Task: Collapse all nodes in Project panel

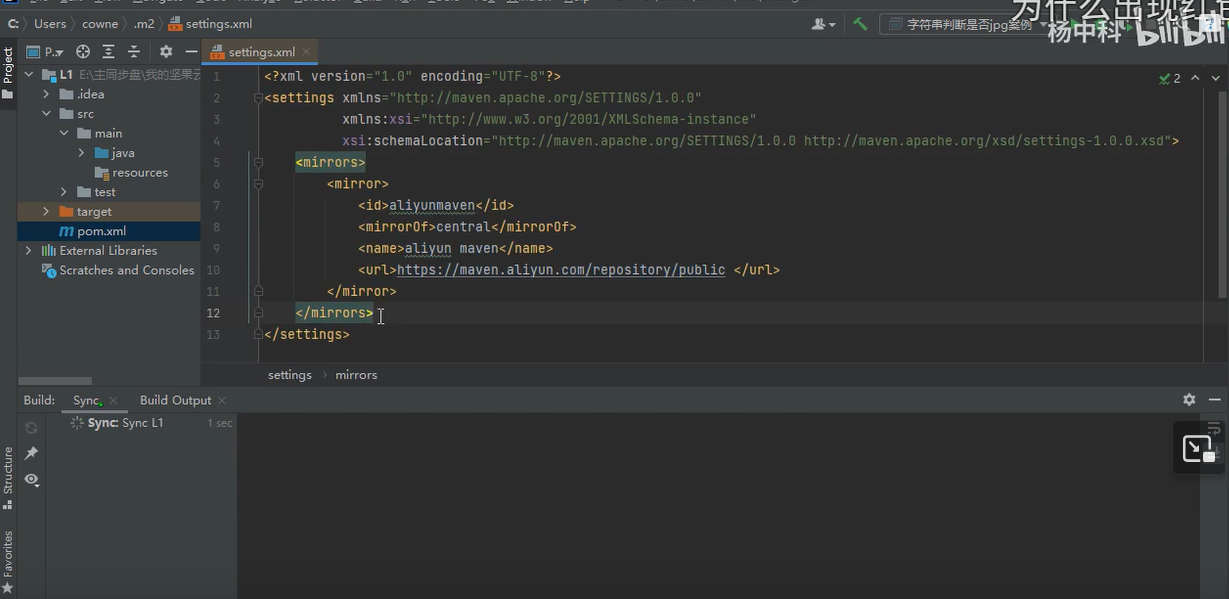Action: pos(134,52)
